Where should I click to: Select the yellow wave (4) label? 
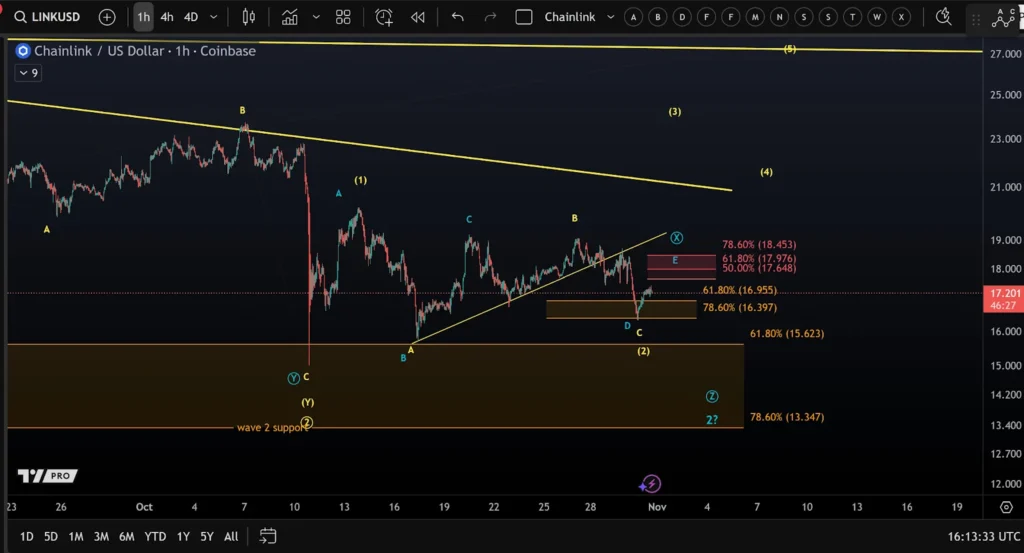766,172
